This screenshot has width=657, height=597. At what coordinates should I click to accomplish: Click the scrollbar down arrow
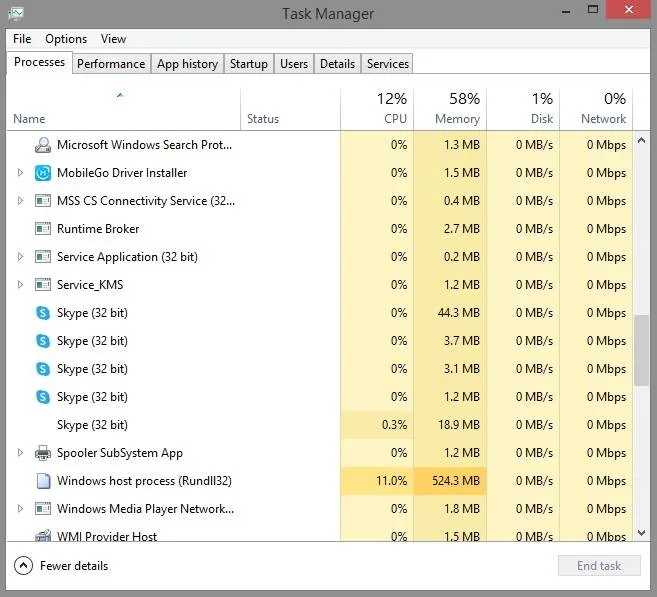coord(641,533)
